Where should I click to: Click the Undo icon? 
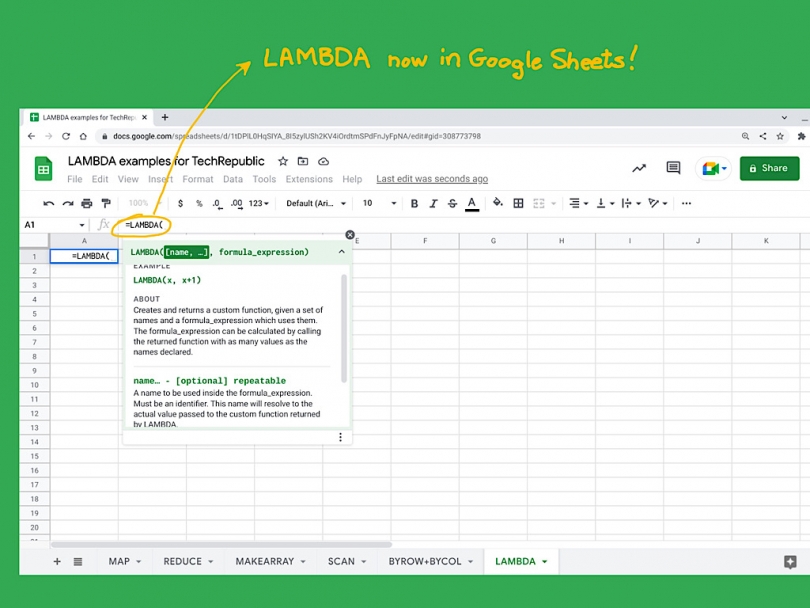(47, 203)
